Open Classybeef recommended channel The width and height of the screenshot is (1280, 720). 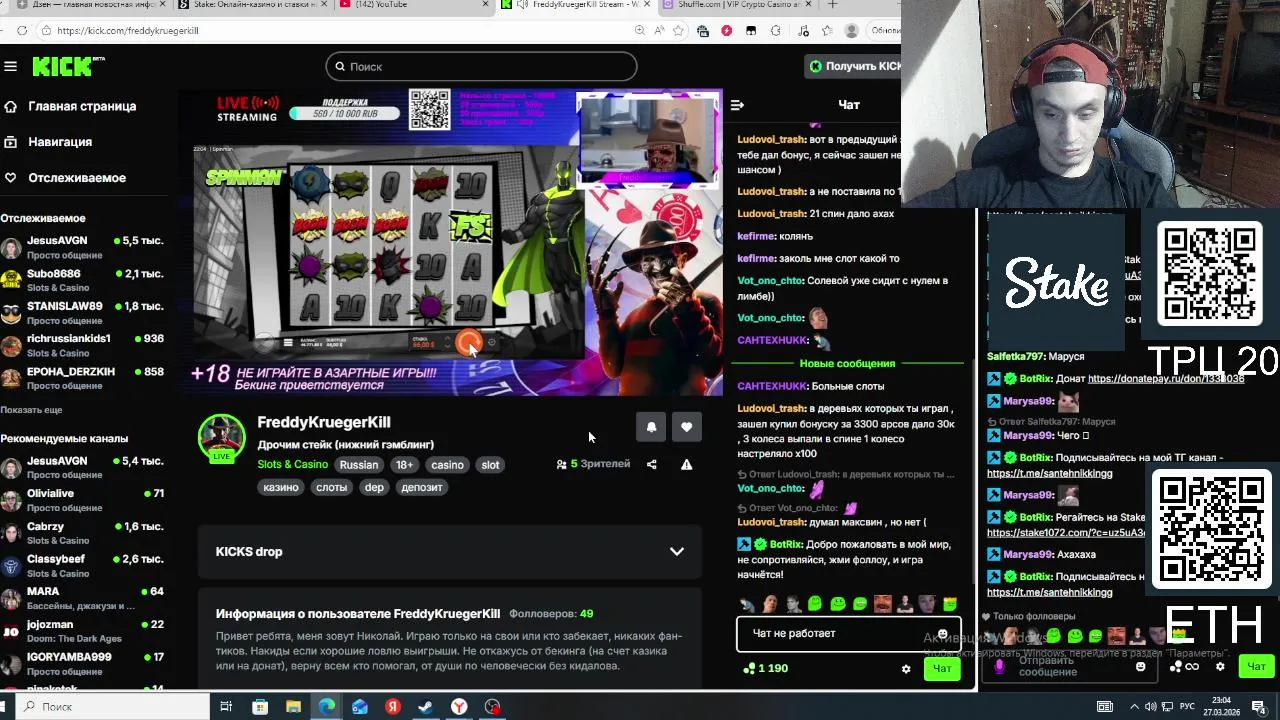(82, 566)
